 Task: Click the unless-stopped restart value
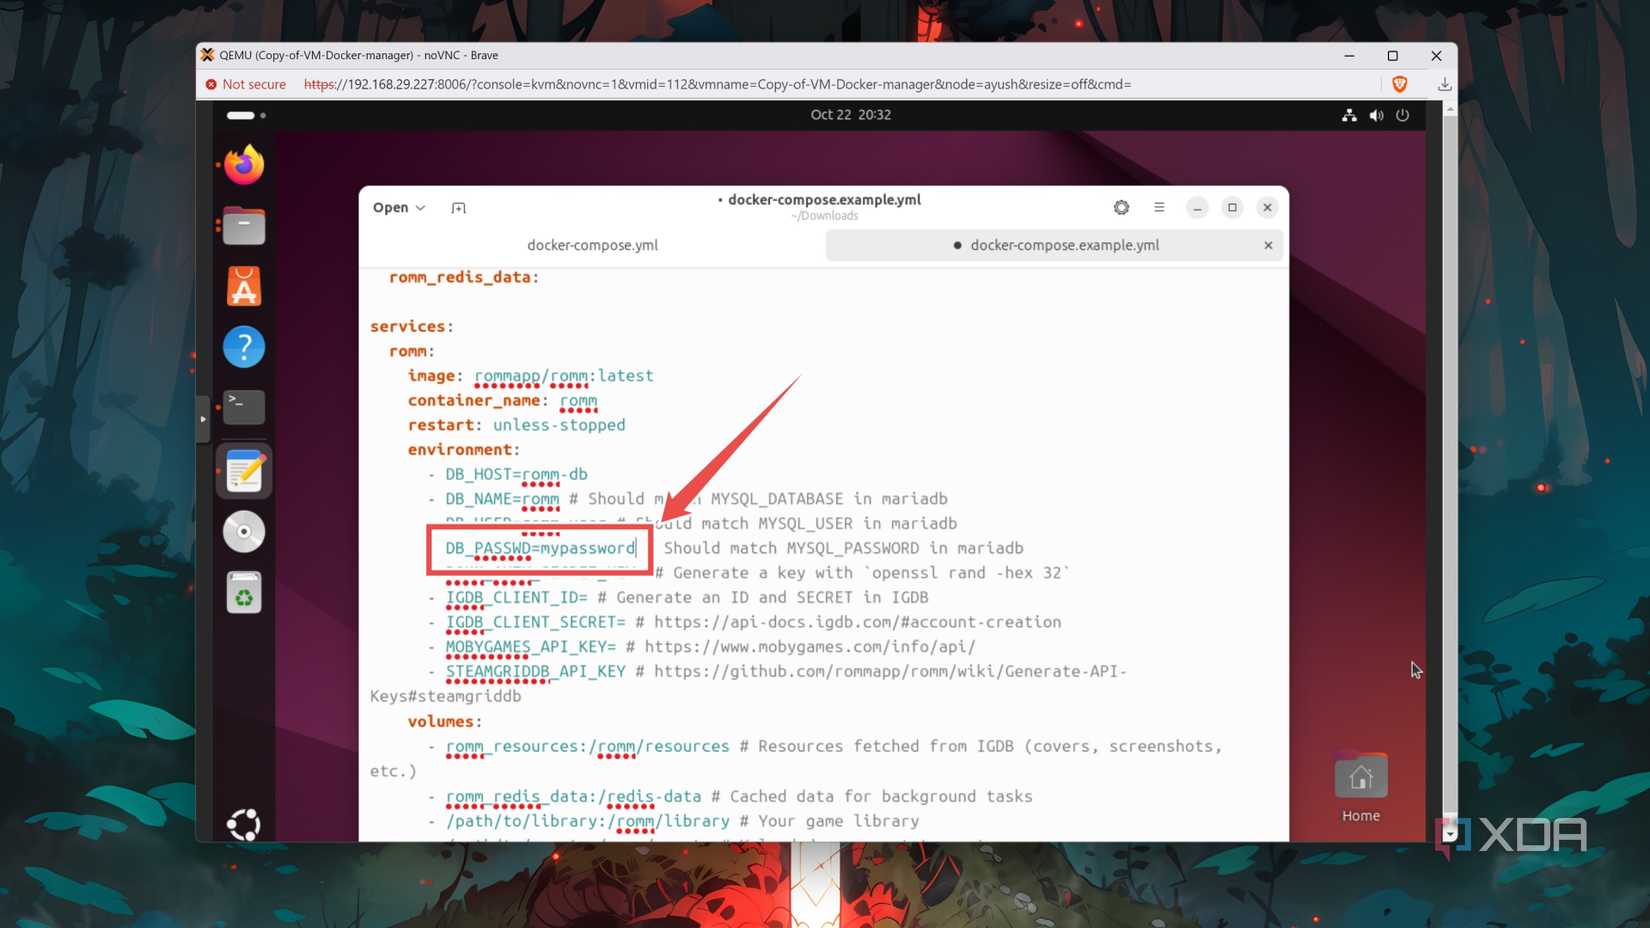(559, 425)
